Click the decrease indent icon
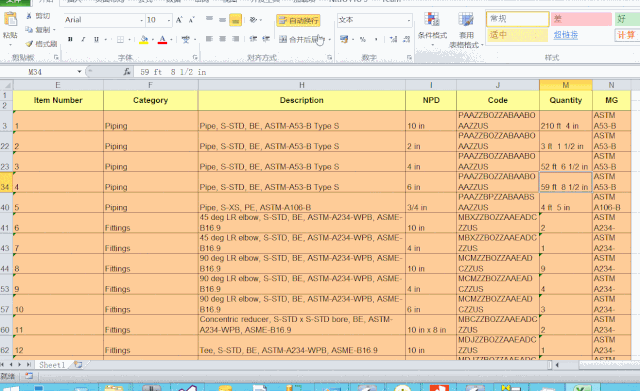 [253, 39]
